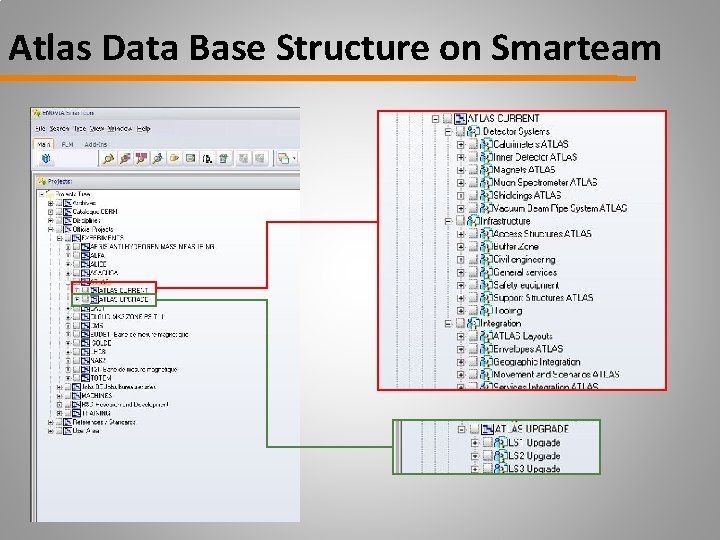Switch to the Main tab
720x540 pixels.
point(44,144)
